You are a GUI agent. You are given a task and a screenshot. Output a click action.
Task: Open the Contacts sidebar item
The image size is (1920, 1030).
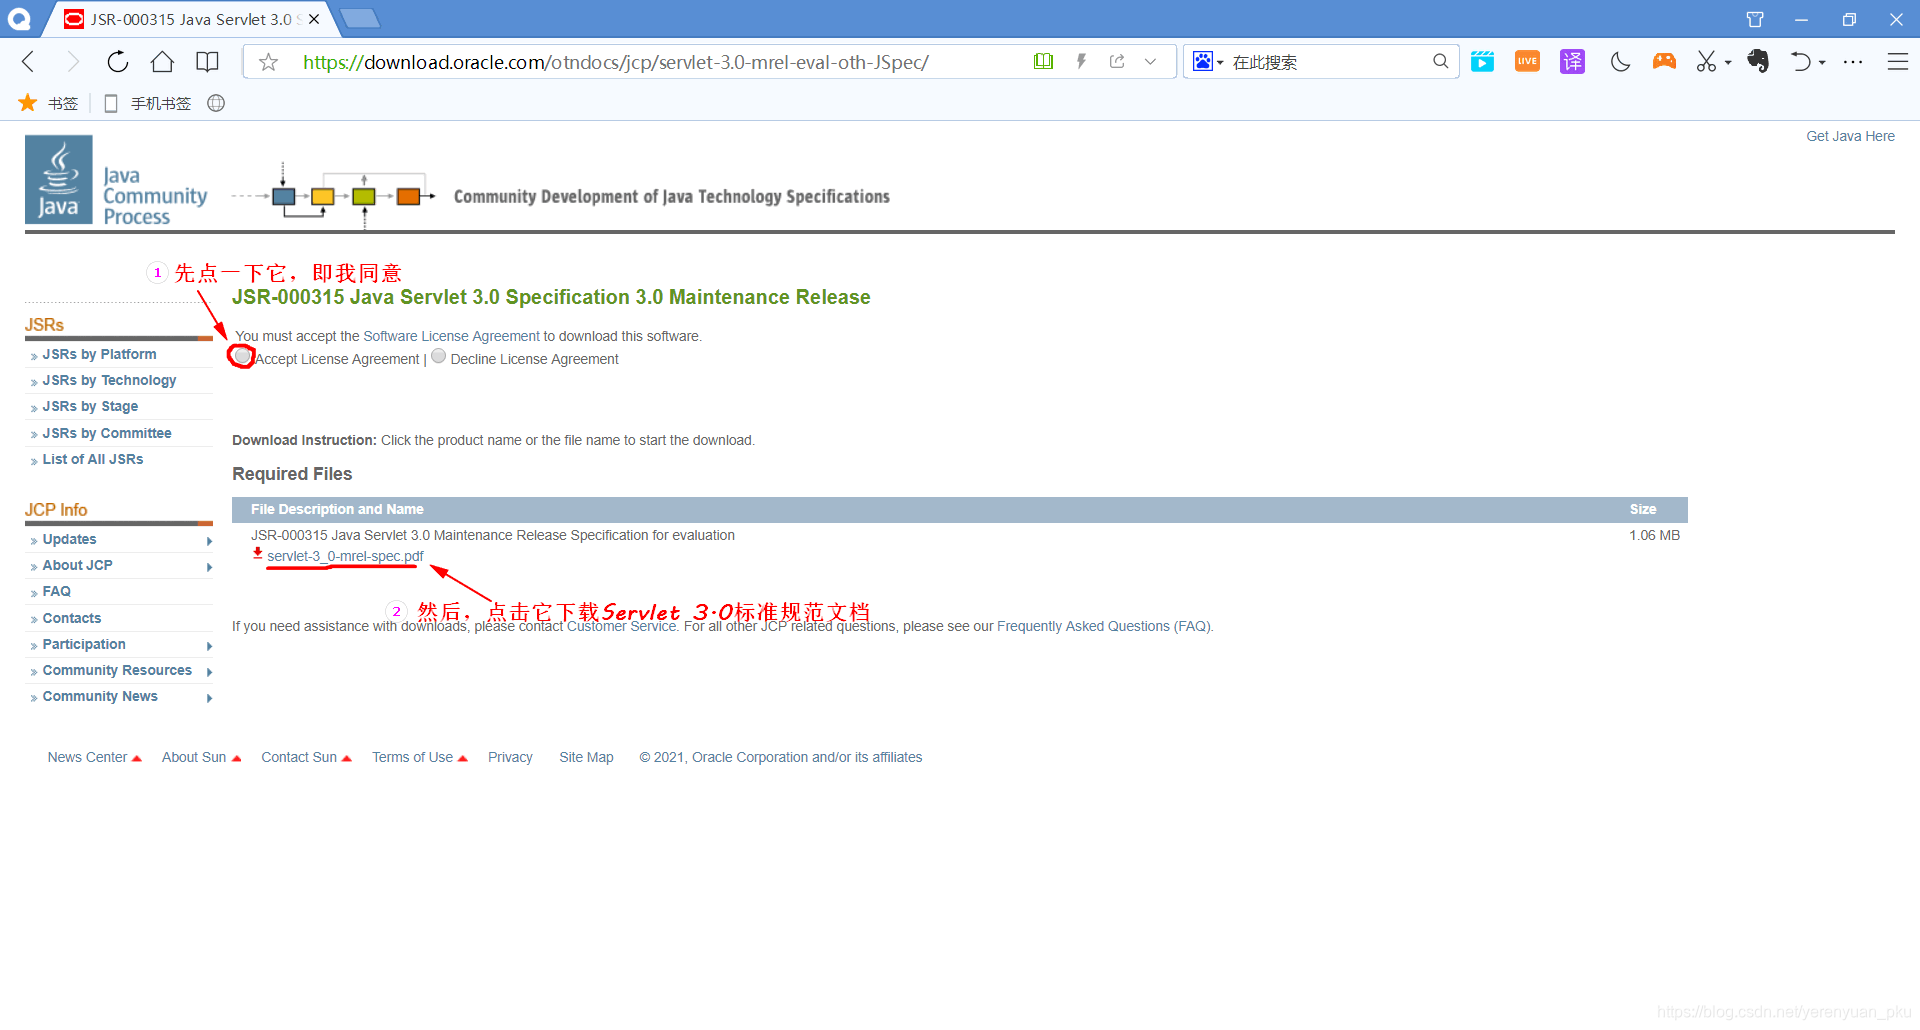(71, 618)
